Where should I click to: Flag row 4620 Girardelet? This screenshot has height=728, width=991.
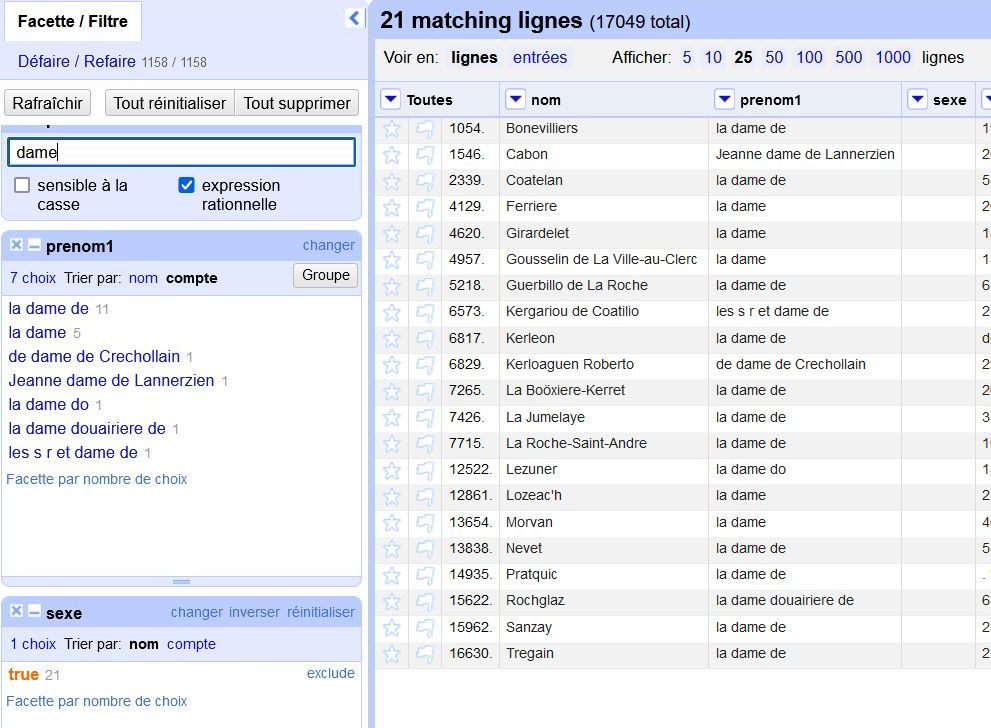pos(425,234)
